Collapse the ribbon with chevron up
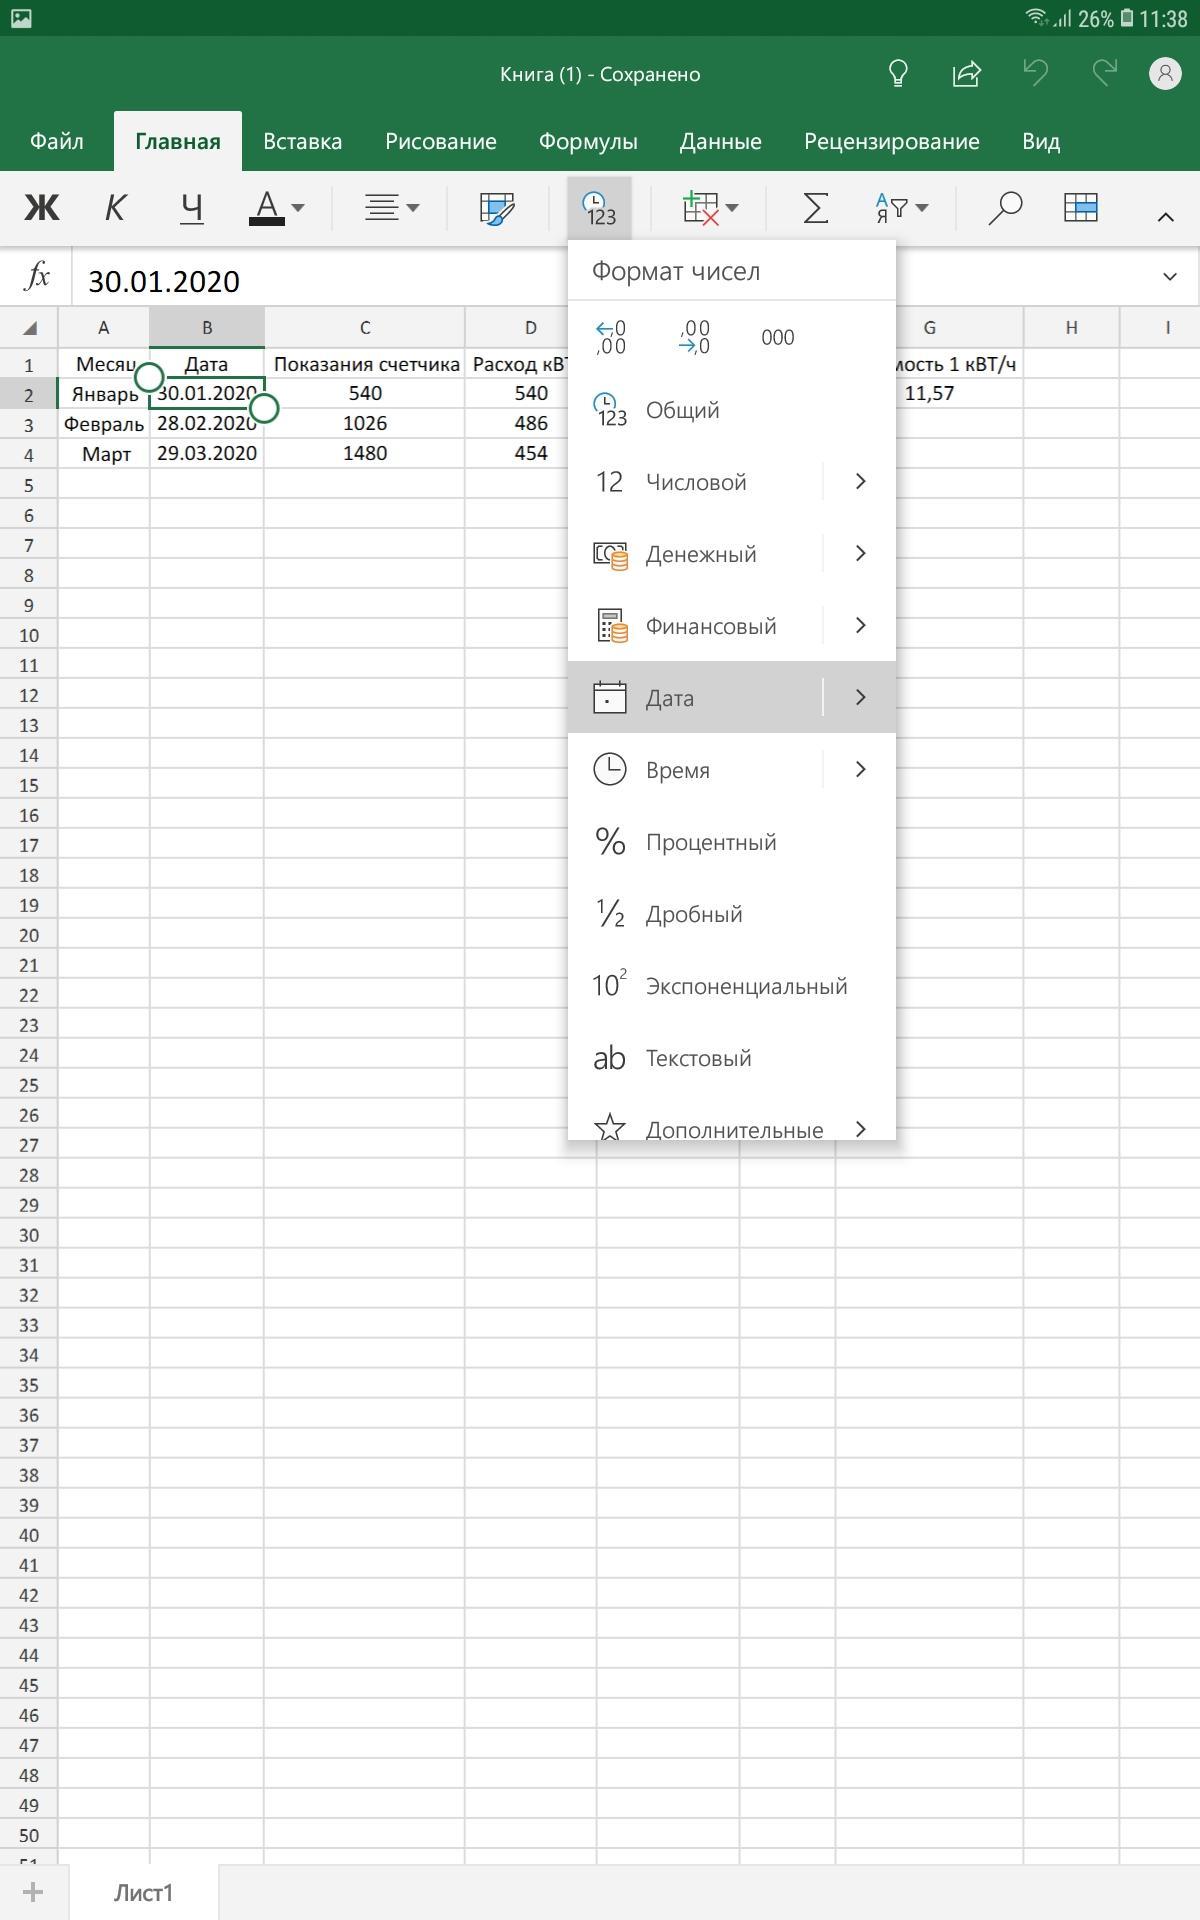Screen dimensions: 1200x1920 (x=1165, y=216)
